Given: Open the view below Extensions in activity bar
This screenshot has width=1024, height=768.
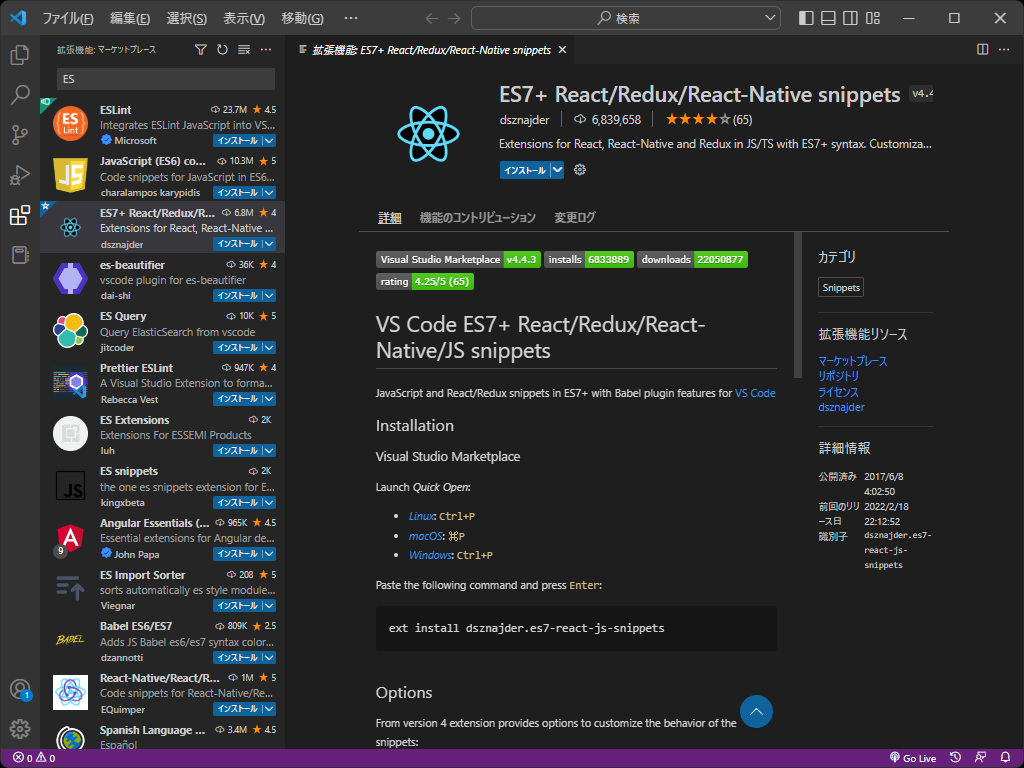Looking at the screenshot, I should click(x=20, y=255).
